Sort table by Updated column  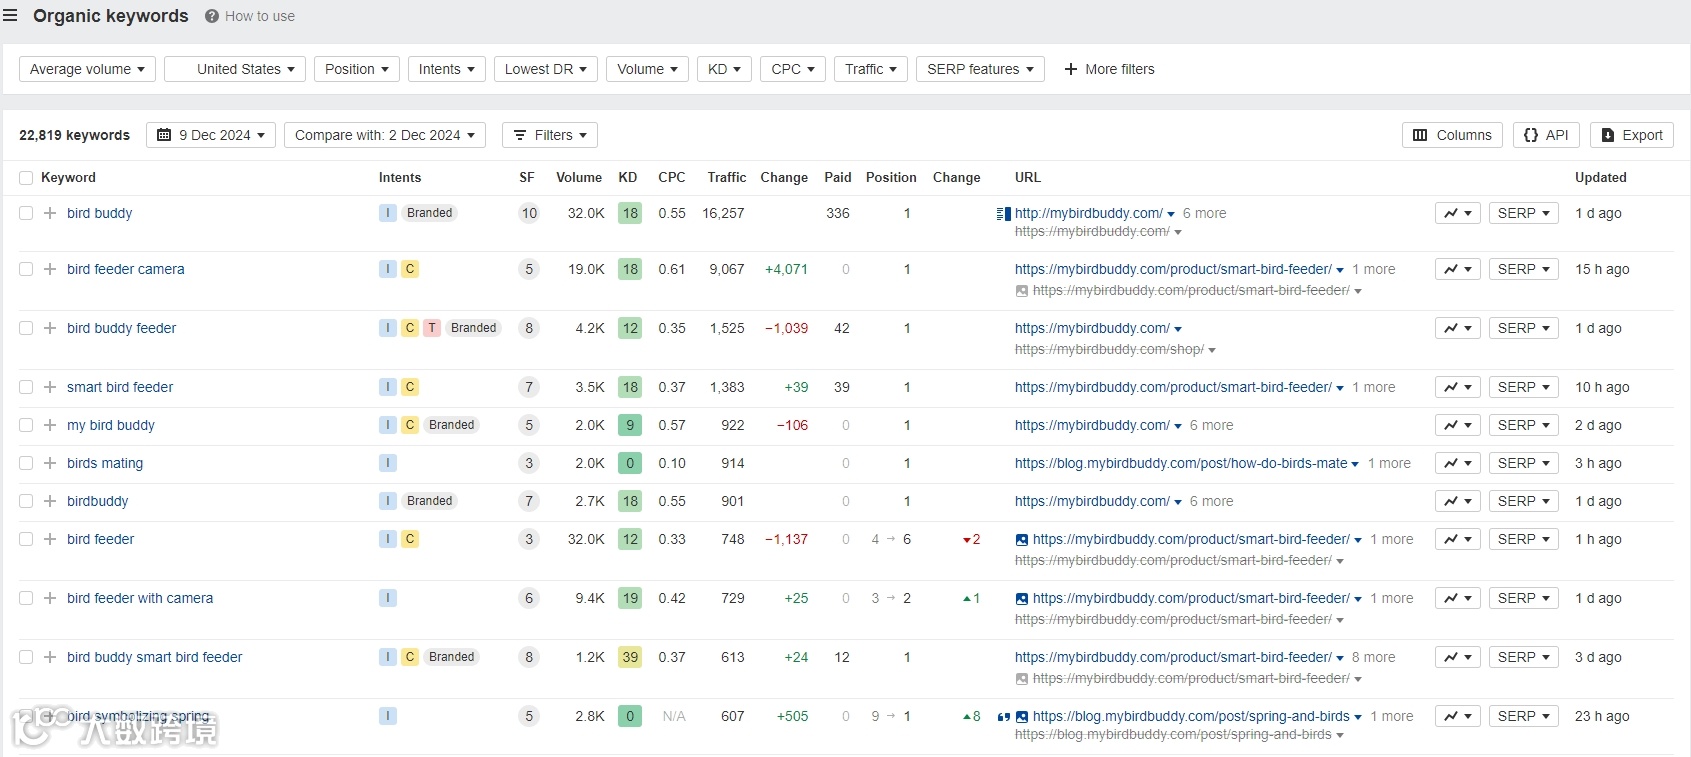click(1601, 177)
